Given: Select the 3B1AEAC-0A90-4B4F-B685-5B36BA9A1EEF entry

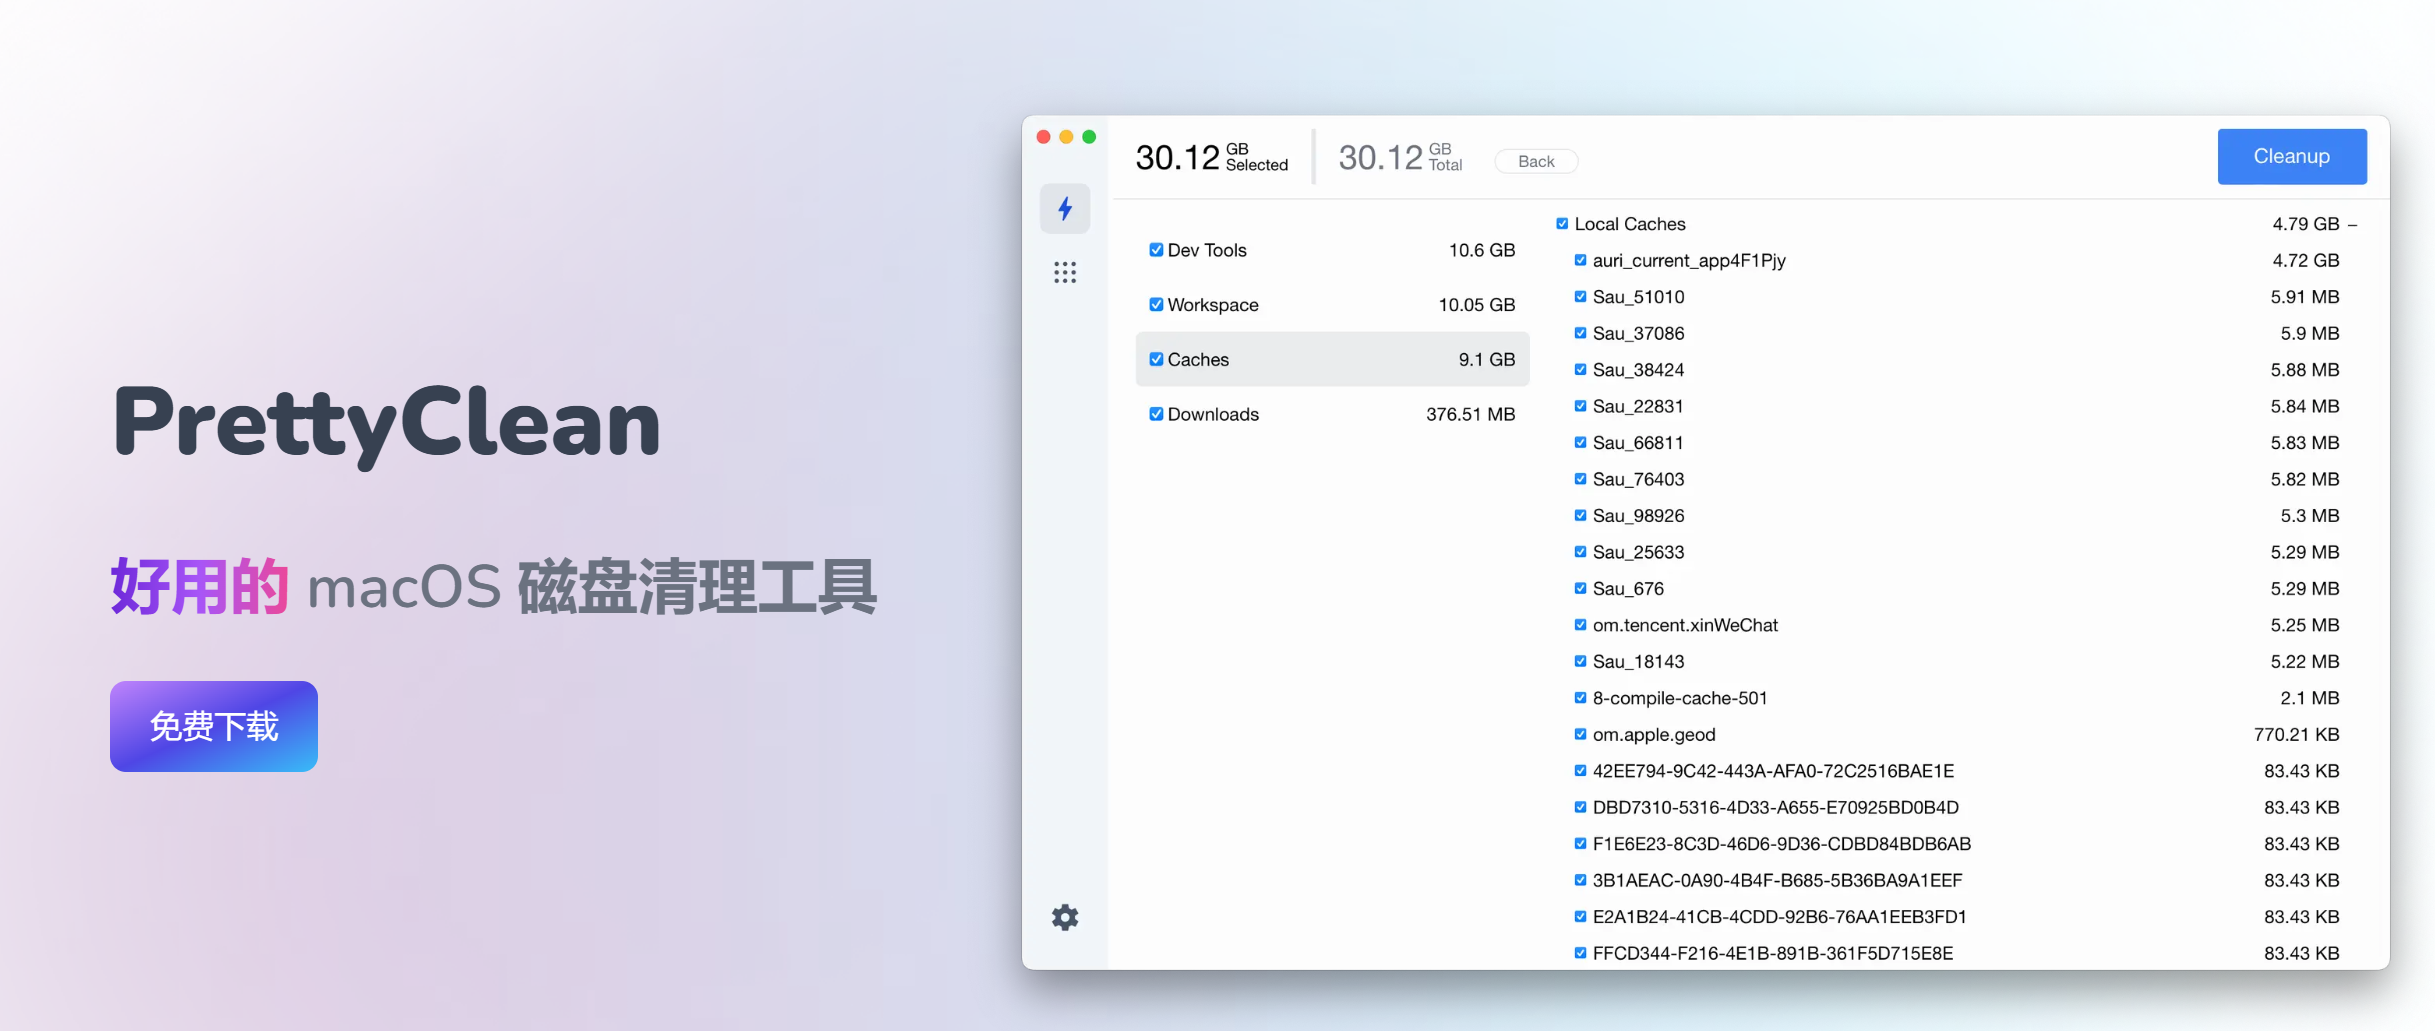Looking at the screenshot, I should coord(1956,880).
